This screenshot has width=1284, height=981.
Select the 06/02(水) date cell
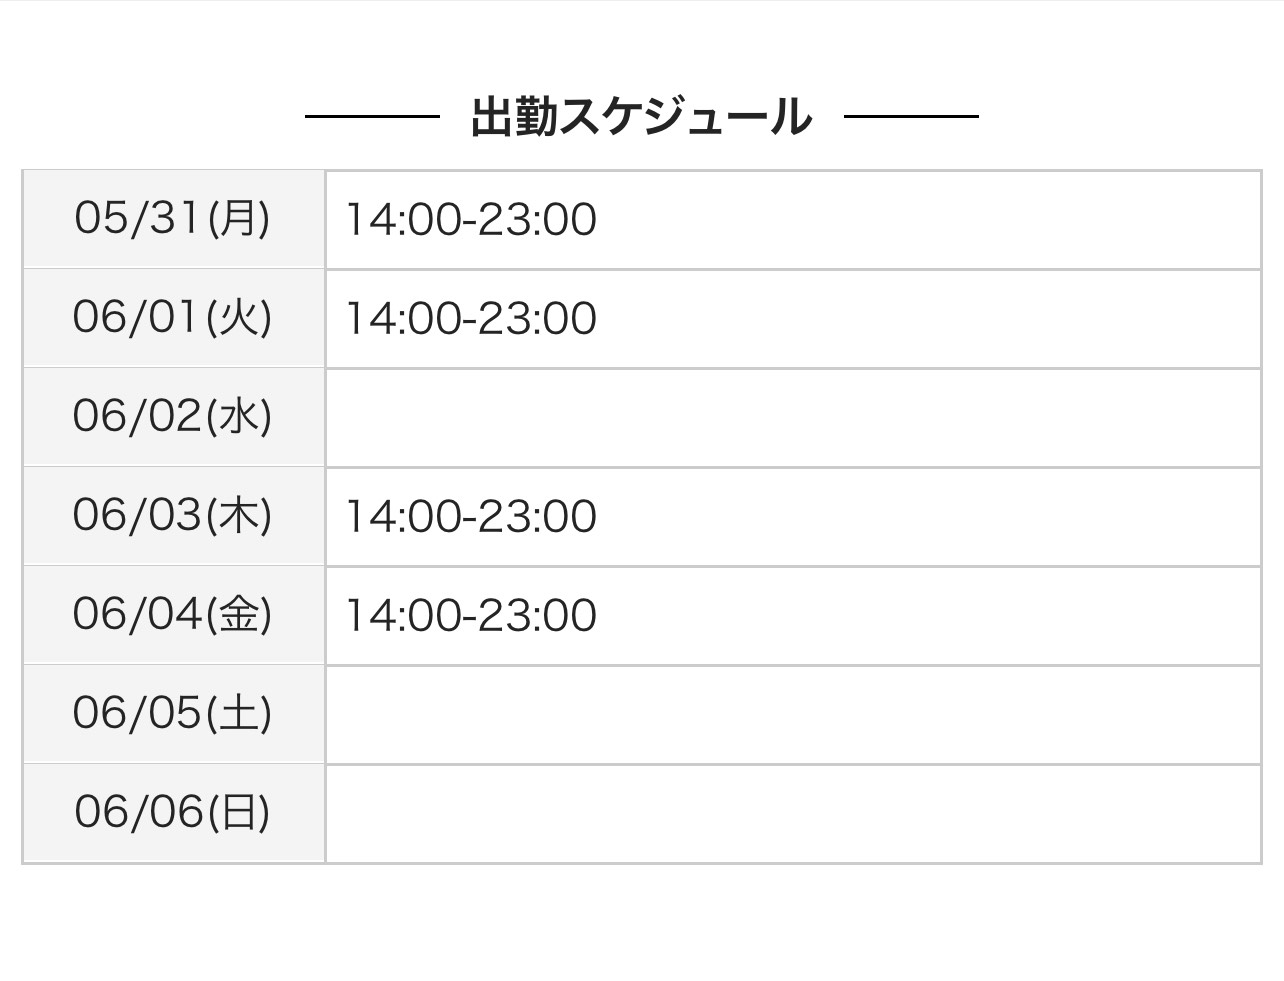pos(173,417)
